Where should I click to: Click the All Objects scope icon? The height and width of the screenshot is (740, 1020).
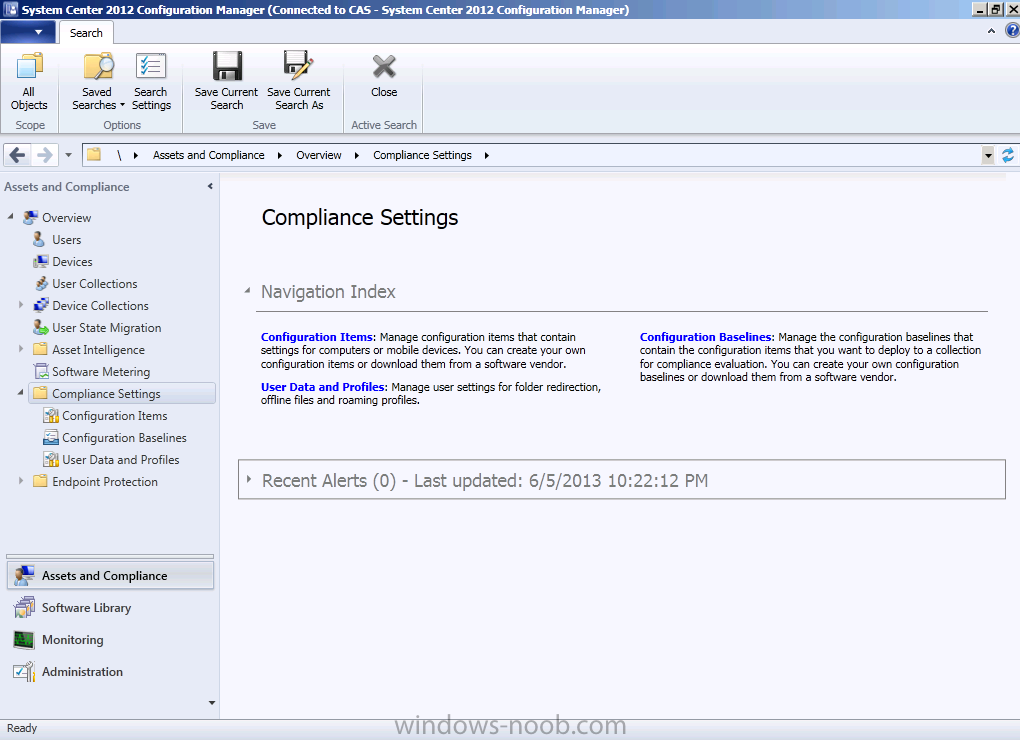(x=29, y=66)
